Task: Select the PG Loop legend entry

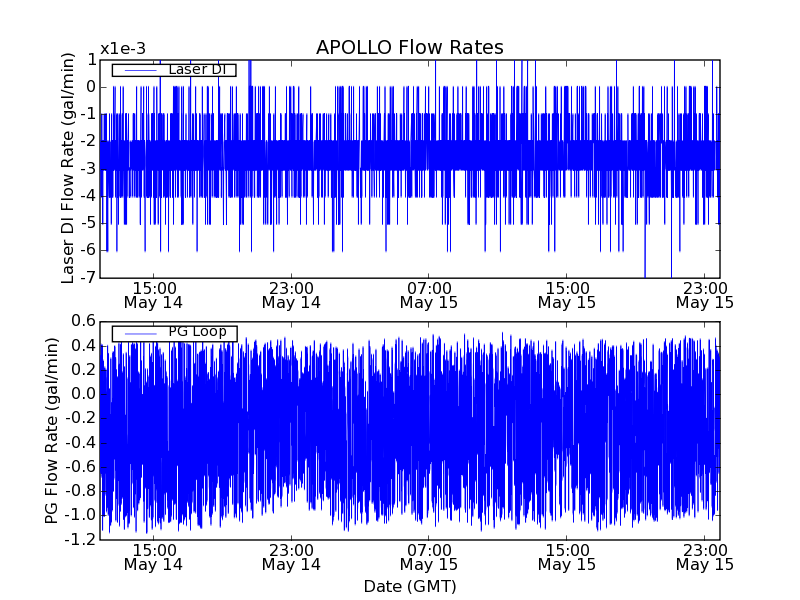Action: (196, 332)
